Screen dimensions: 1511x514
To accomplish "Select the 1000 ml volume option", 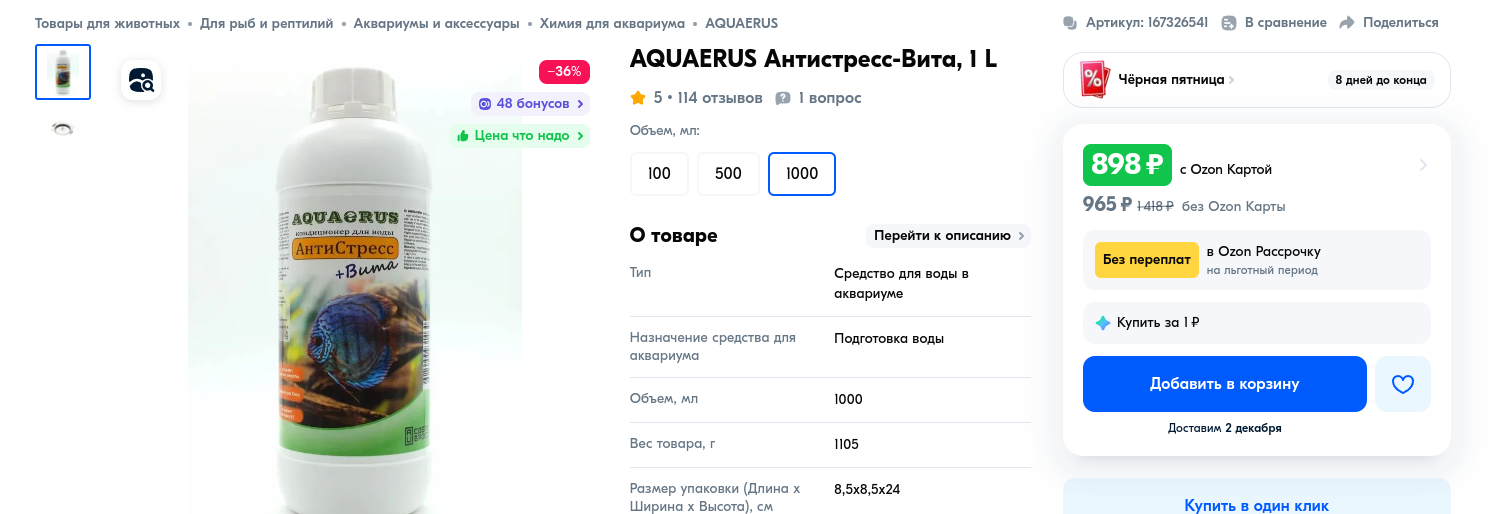I will click(802, 174).
